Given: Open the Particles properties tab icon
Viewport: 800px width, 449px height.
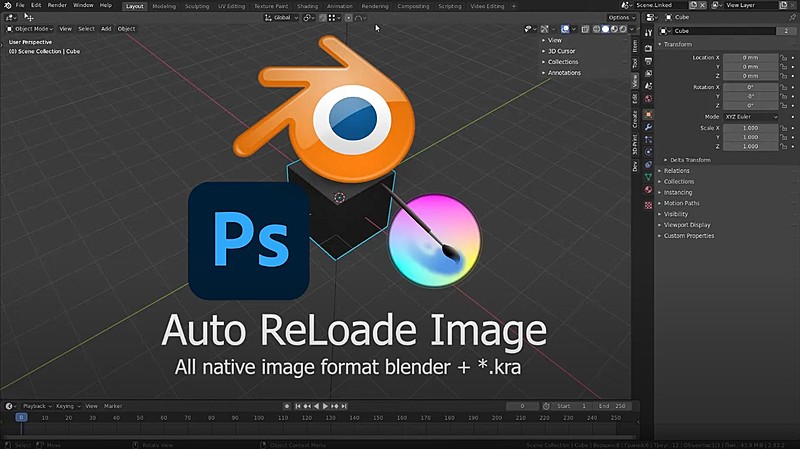Looking at the screenshot, I should click(x=648, y=139).
